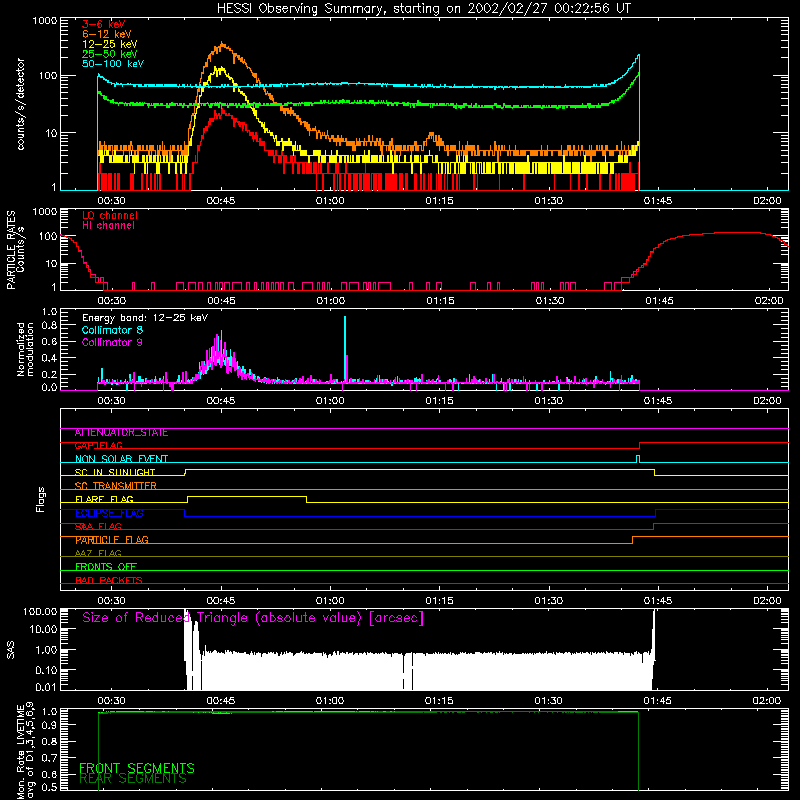Click the 0.5 tick on the livetime axis
800x800 pixels.
pos(49,788)
